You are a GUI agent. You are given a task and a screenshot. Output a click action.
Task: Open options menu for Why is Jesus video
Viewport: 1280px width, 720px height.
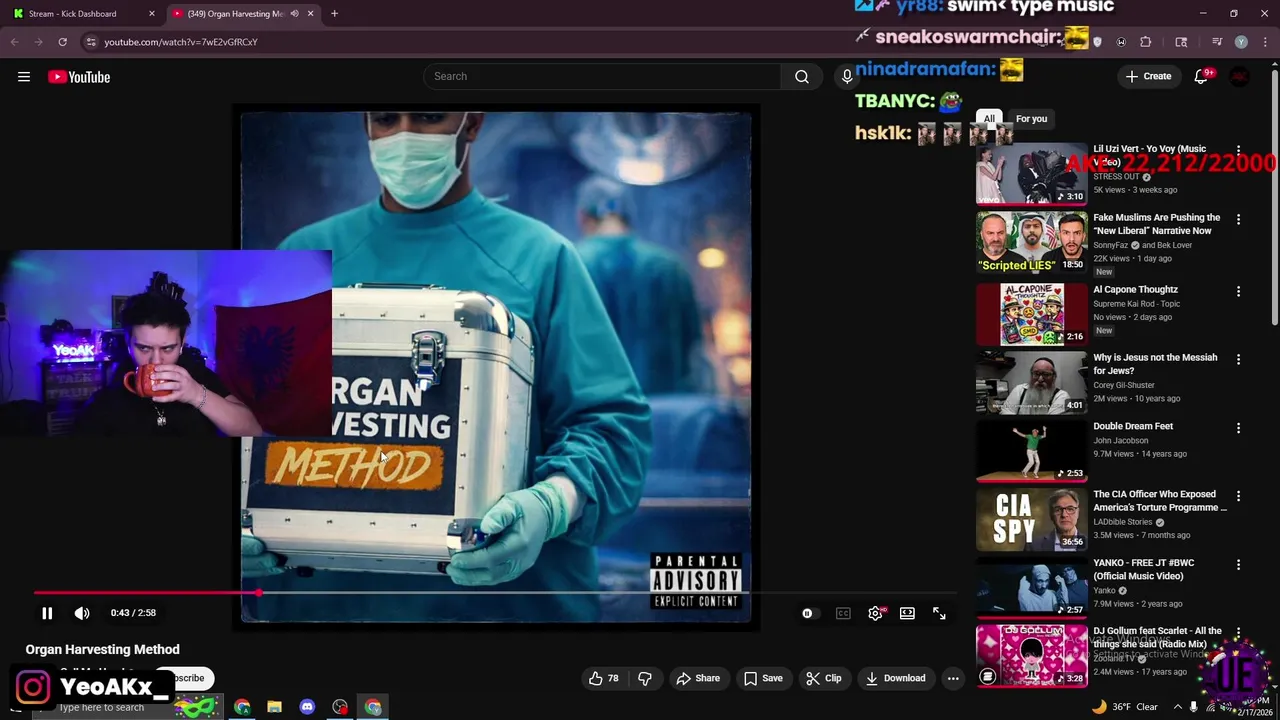1238,359
